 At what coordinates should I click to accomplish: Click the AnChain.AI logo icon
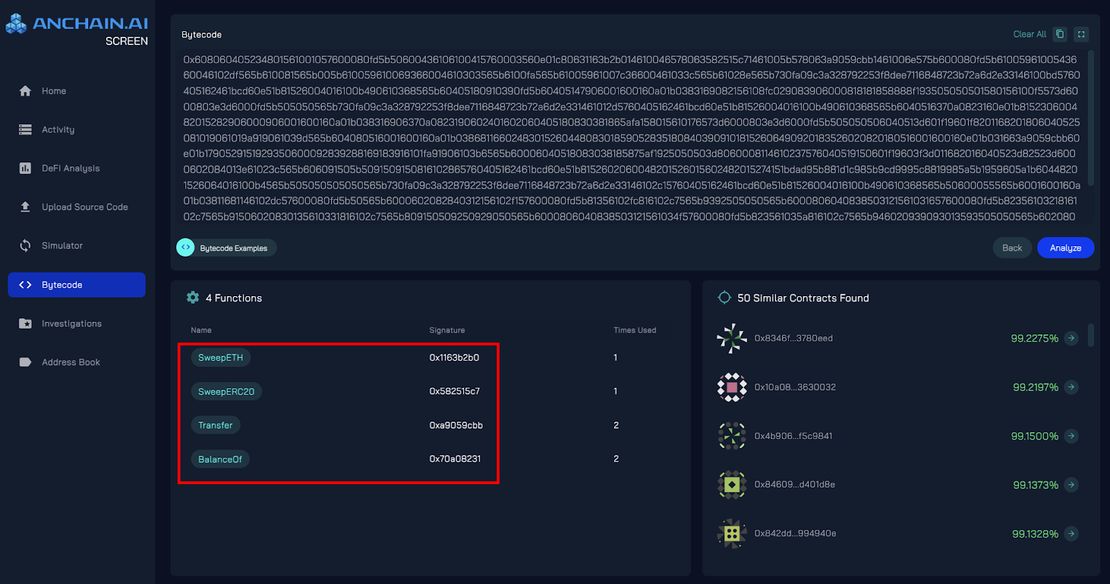tap(14, 22)
